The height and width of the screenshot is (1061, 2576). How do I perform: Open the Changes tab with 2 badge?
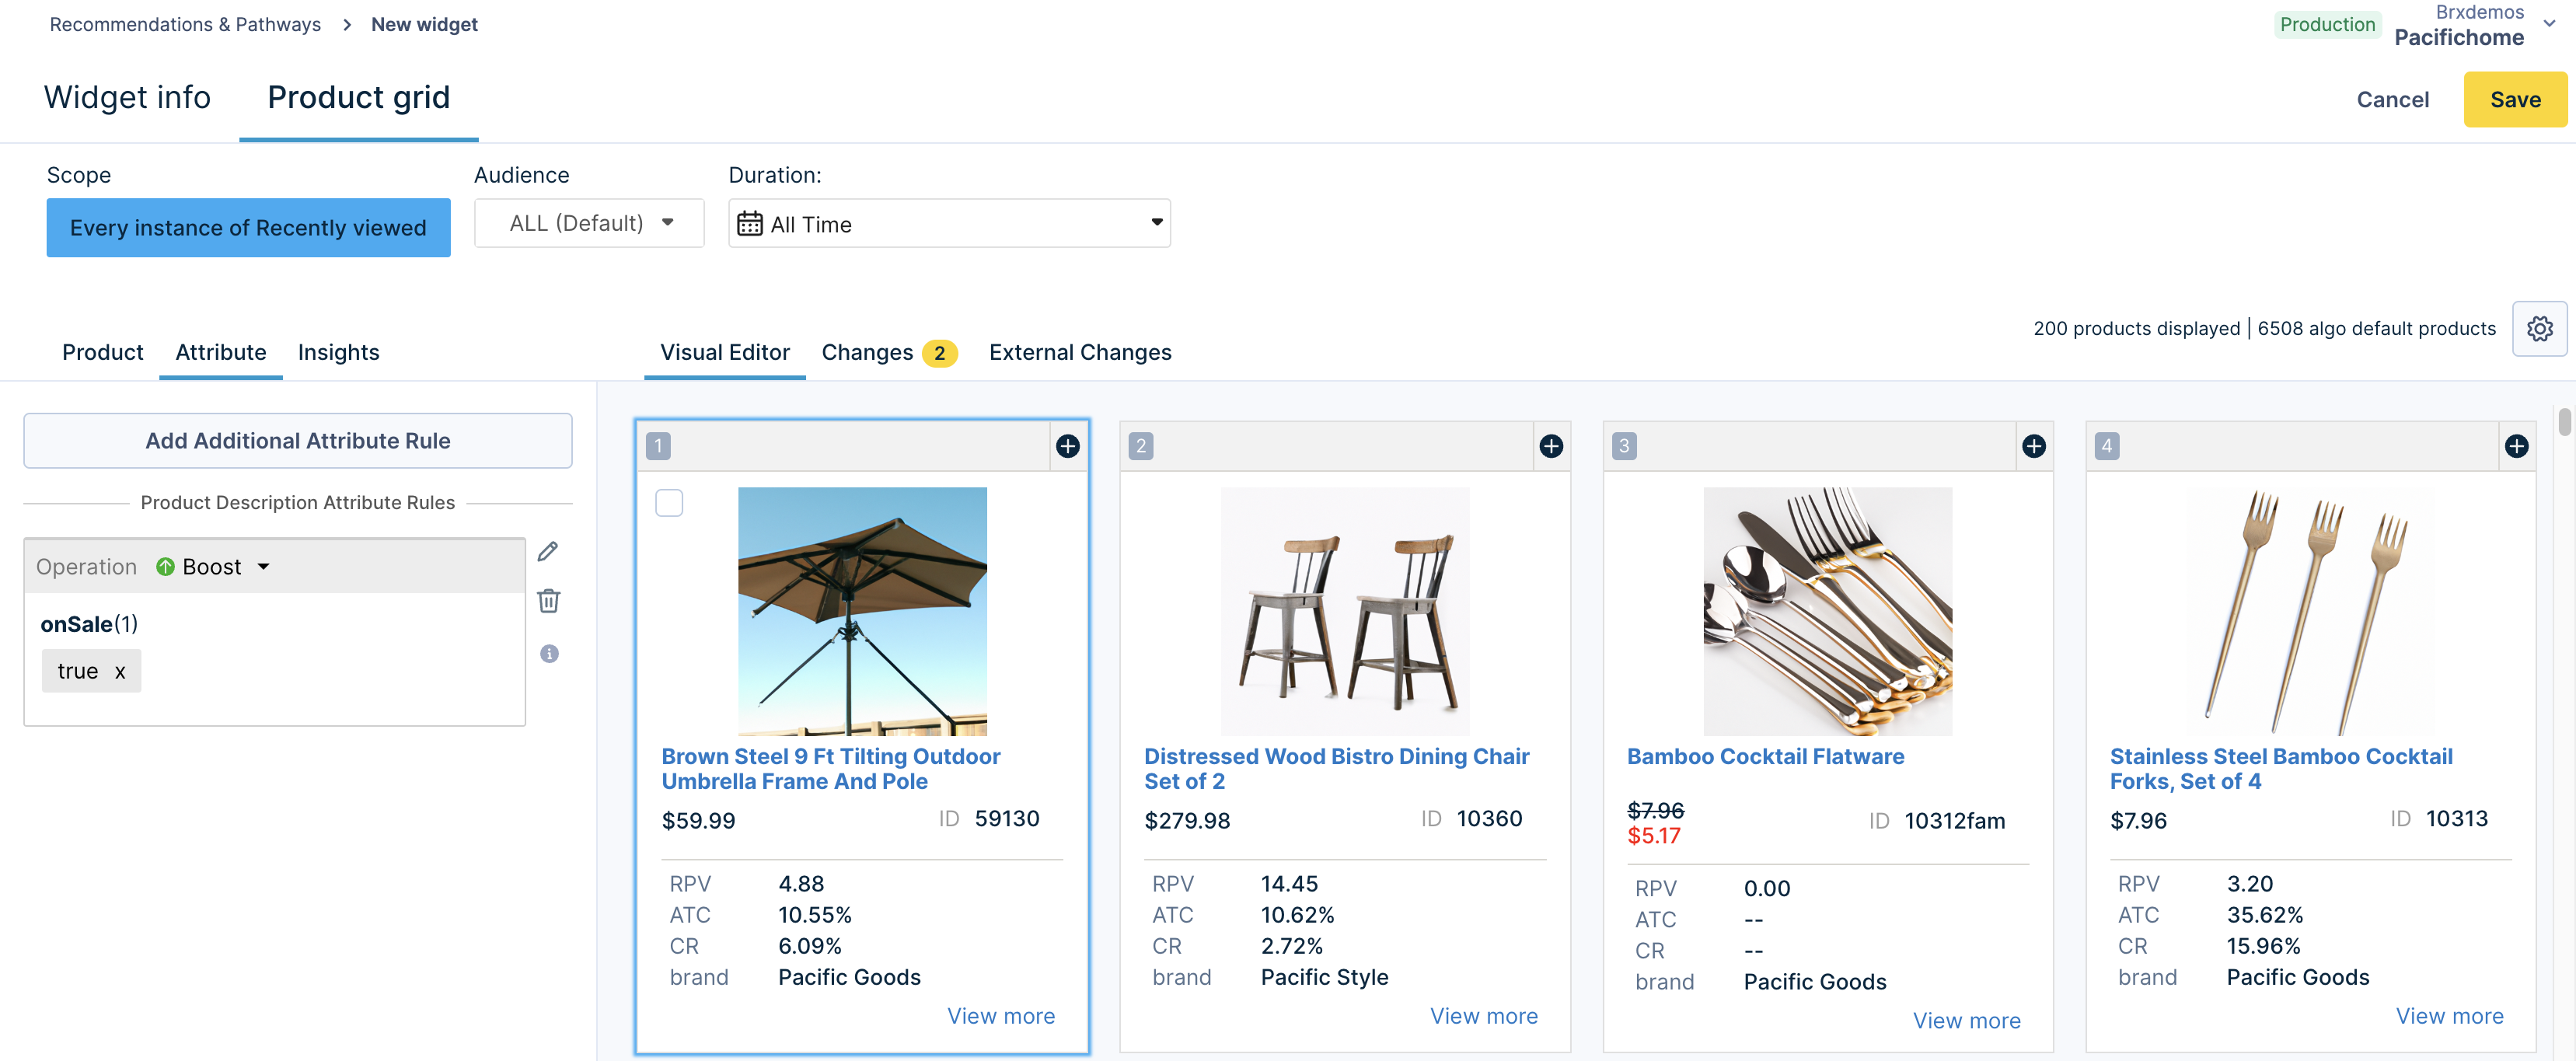(x=889, y=352)
